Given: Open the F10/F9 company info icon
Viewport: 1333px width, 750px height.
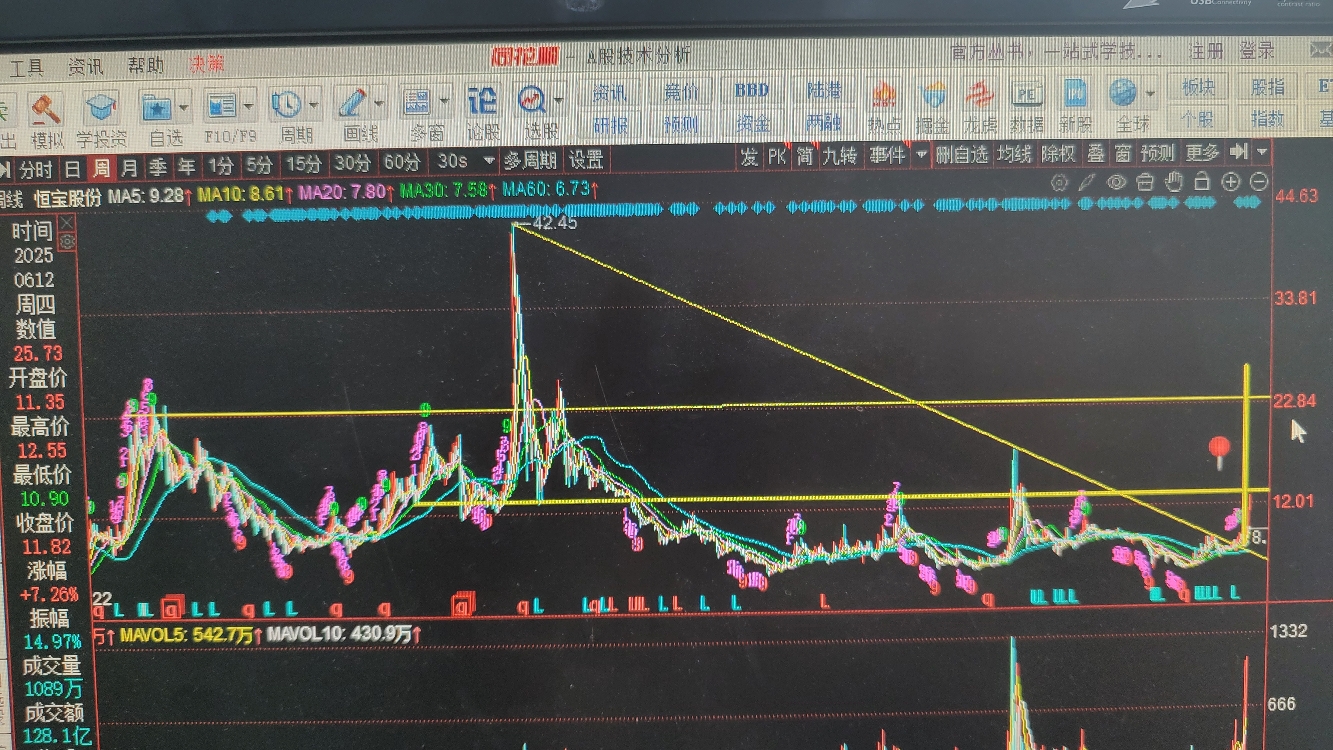Looking at the screenshot, I should [x=221, y=105].
